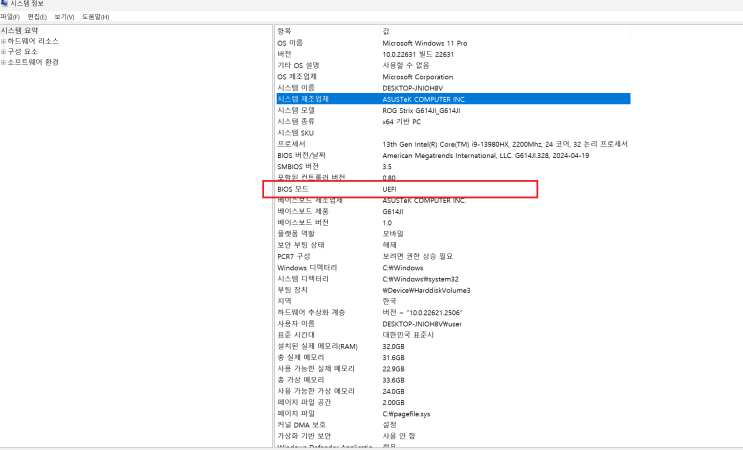The image size is (743, 450).
Task: Select the 시스템 요약 tree node
Action: [x=19, y=30]
